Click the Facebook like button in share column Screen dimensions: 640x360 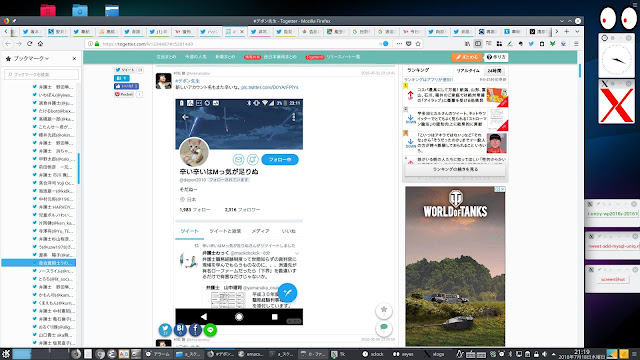pyautogui.click(x=127, y=86)
